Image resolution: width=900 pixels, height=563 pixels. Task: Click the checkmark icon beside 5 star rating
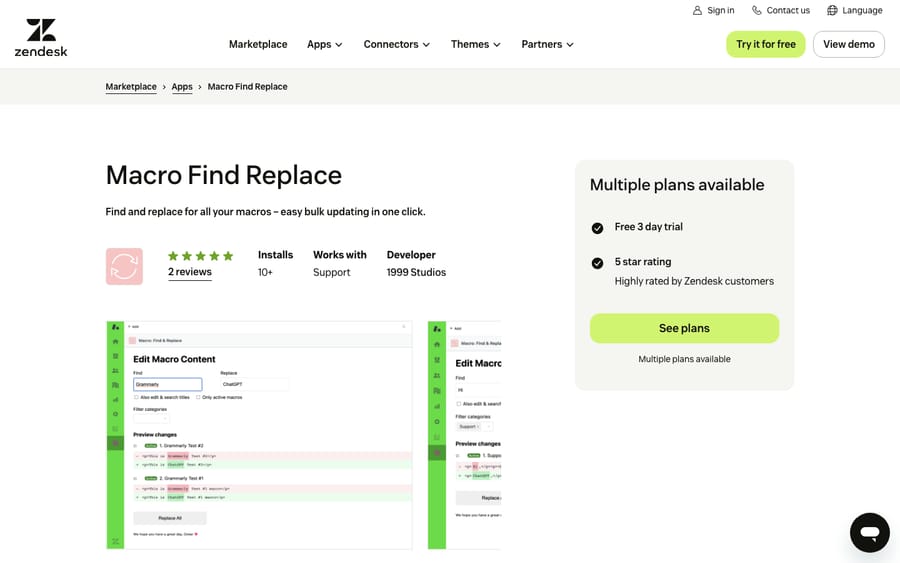(597, 263)
